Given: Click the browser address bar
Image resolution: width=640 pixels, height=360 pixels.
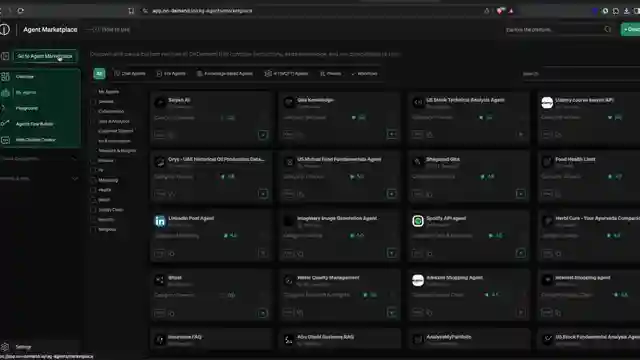Looking at the screenshot, I should click(310, 11).
